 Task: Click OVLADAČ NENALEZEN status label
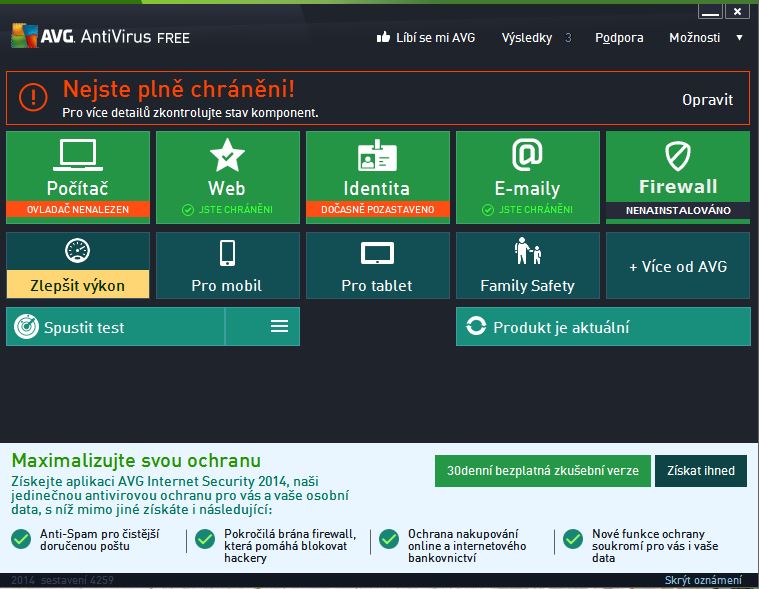[x=78, y=210]
